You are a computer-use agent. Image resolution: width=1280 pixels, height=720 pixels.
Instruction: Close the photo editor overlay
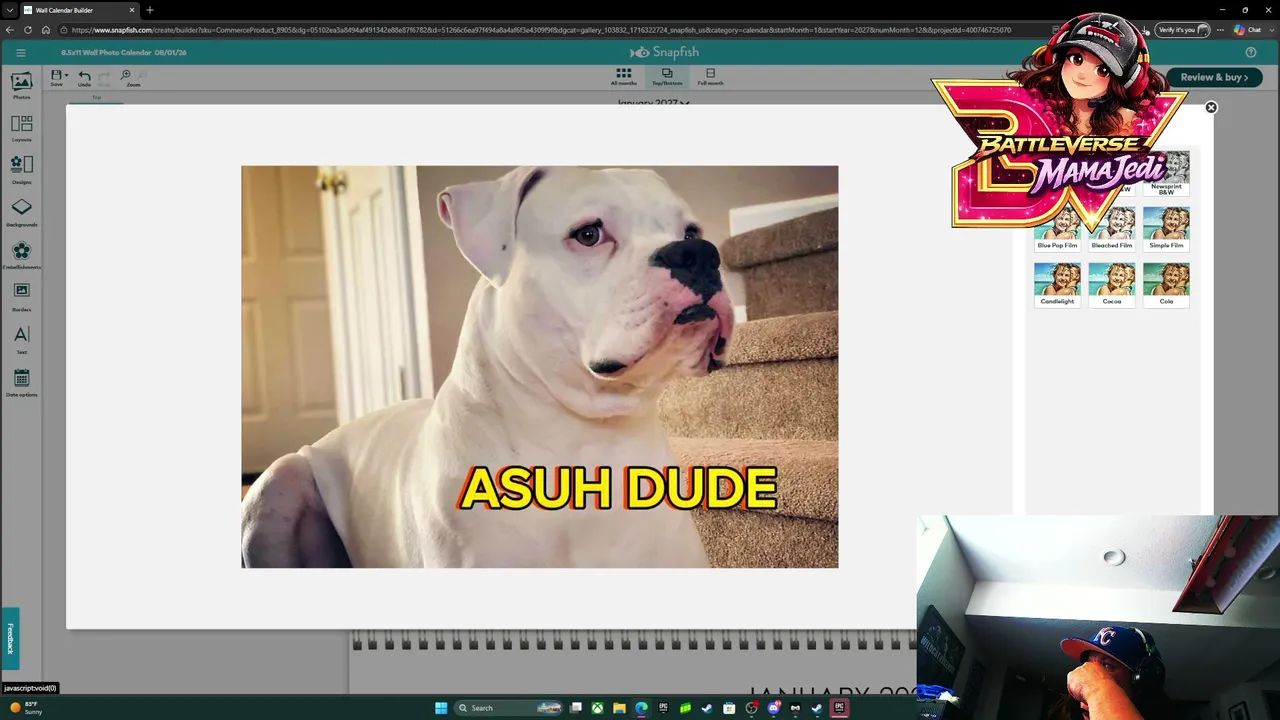point(1211,107)
